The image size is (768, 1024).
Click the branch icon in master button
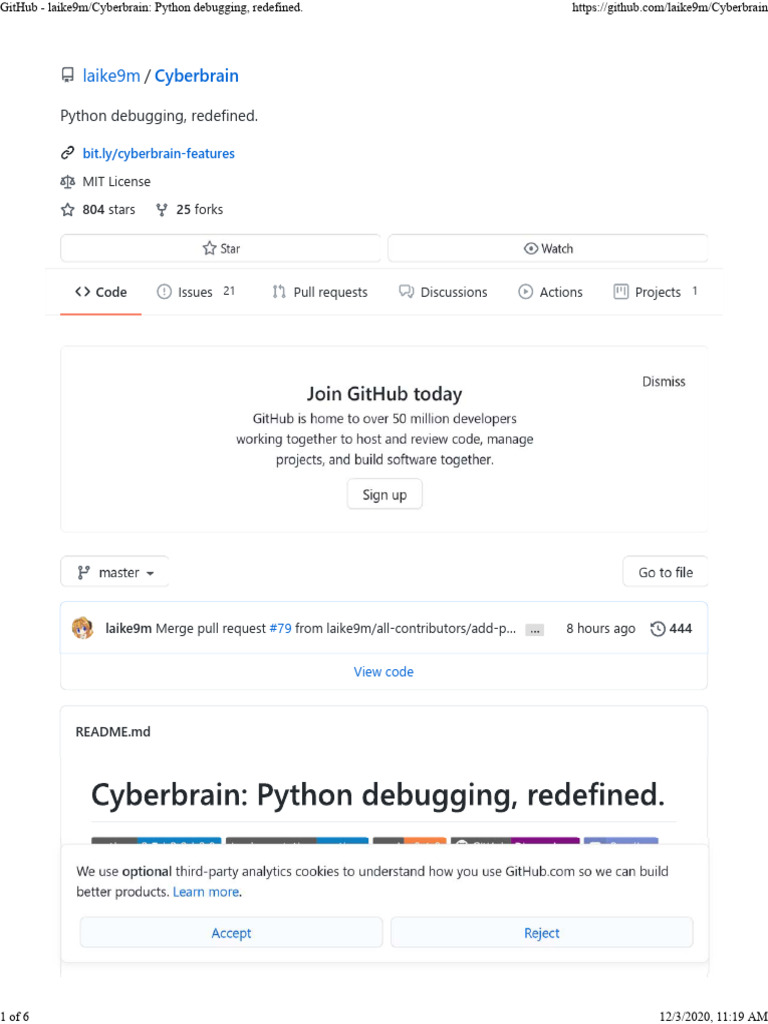[84, 573]
